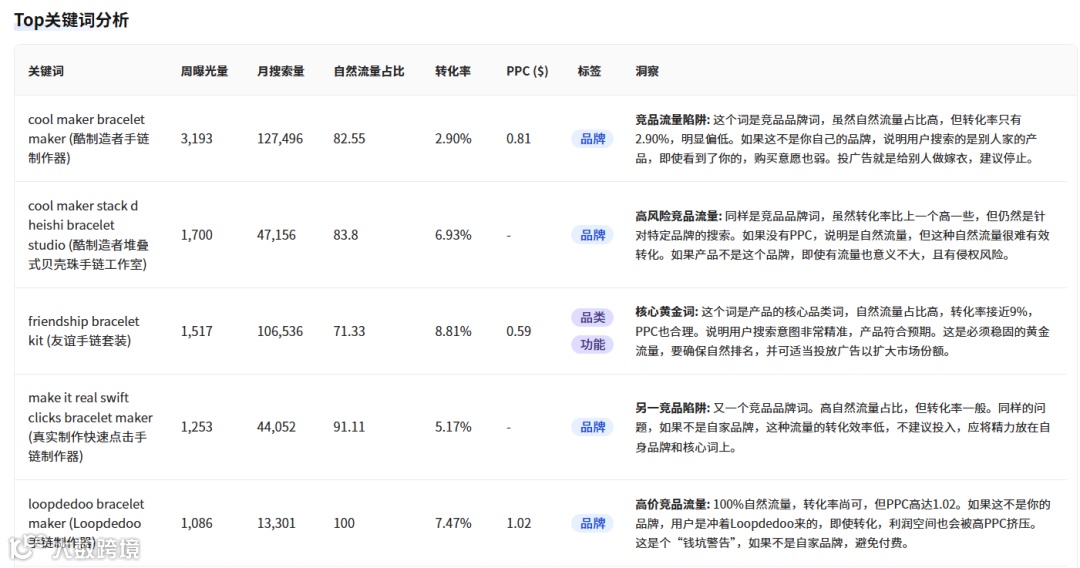Select the Top关键词分析 heading
Viewport: 1080px width, 568px height.
point(71,20)
